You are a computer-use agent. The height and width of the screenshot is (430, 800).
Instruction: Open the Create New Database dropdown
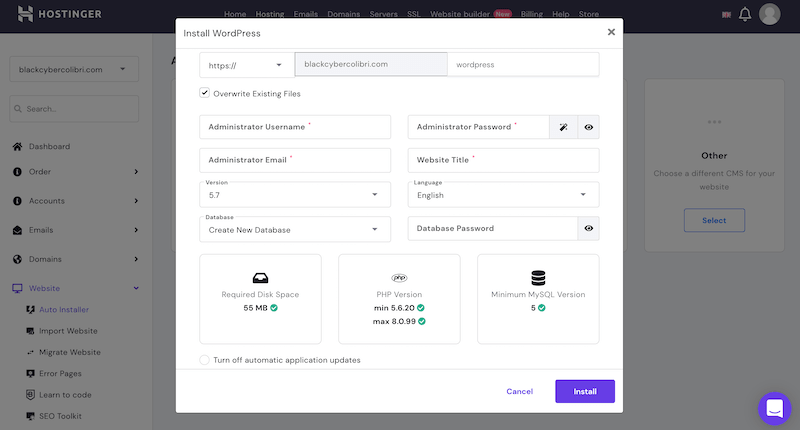[295, 229]
